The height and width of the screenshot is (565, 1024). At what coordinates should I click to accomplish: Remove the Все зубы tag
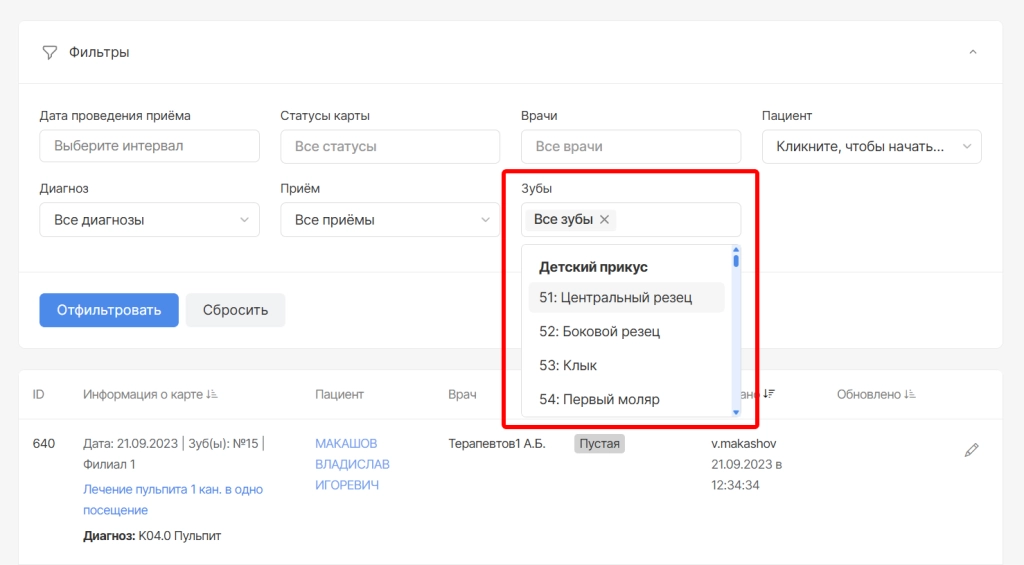(x=605, y=219)
